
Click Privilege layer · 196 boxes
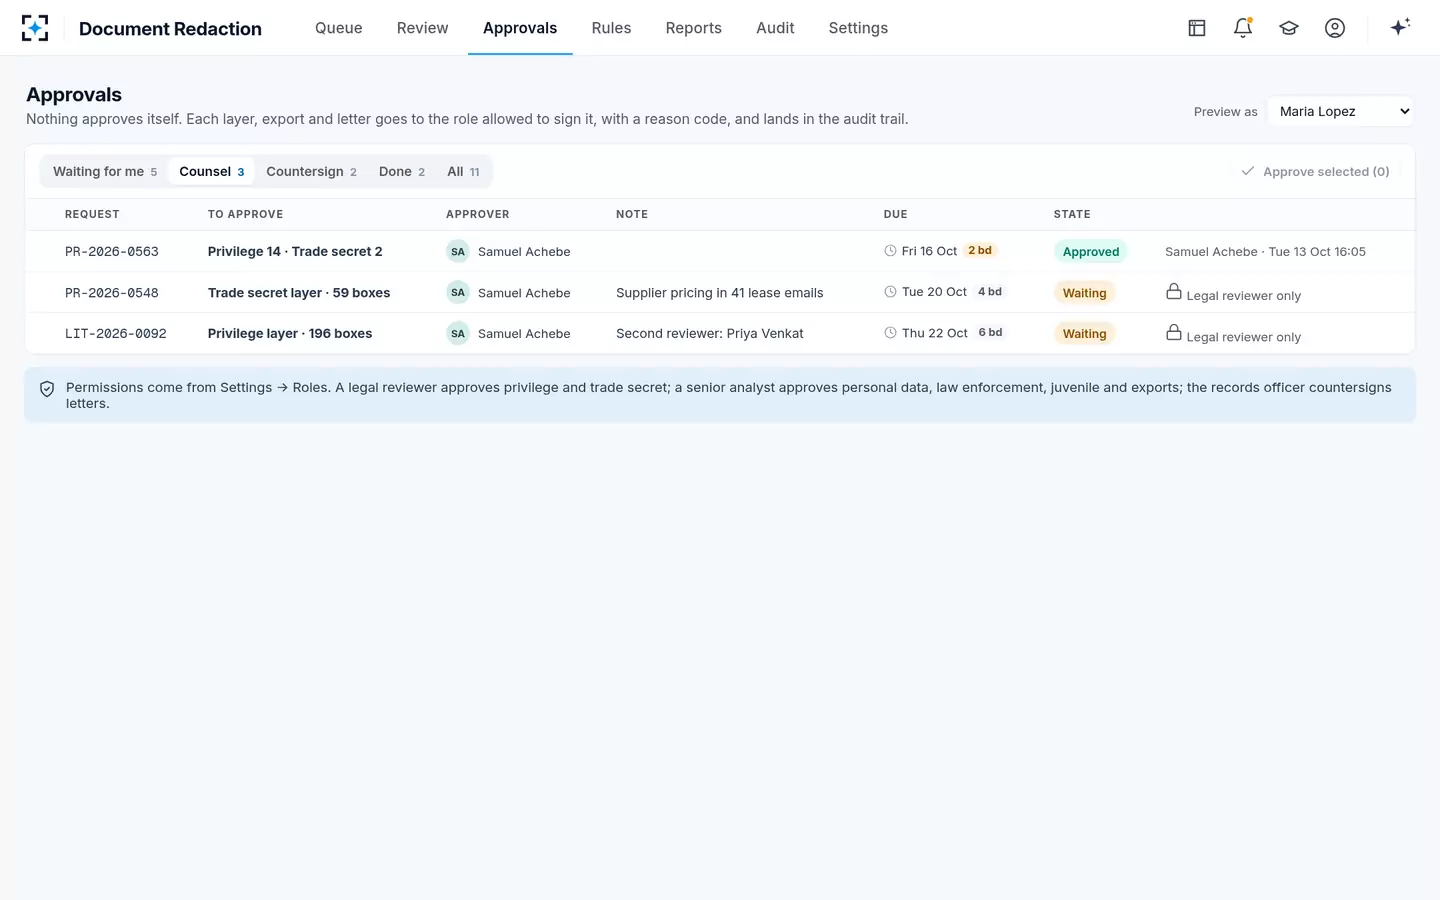pos(290,334)
